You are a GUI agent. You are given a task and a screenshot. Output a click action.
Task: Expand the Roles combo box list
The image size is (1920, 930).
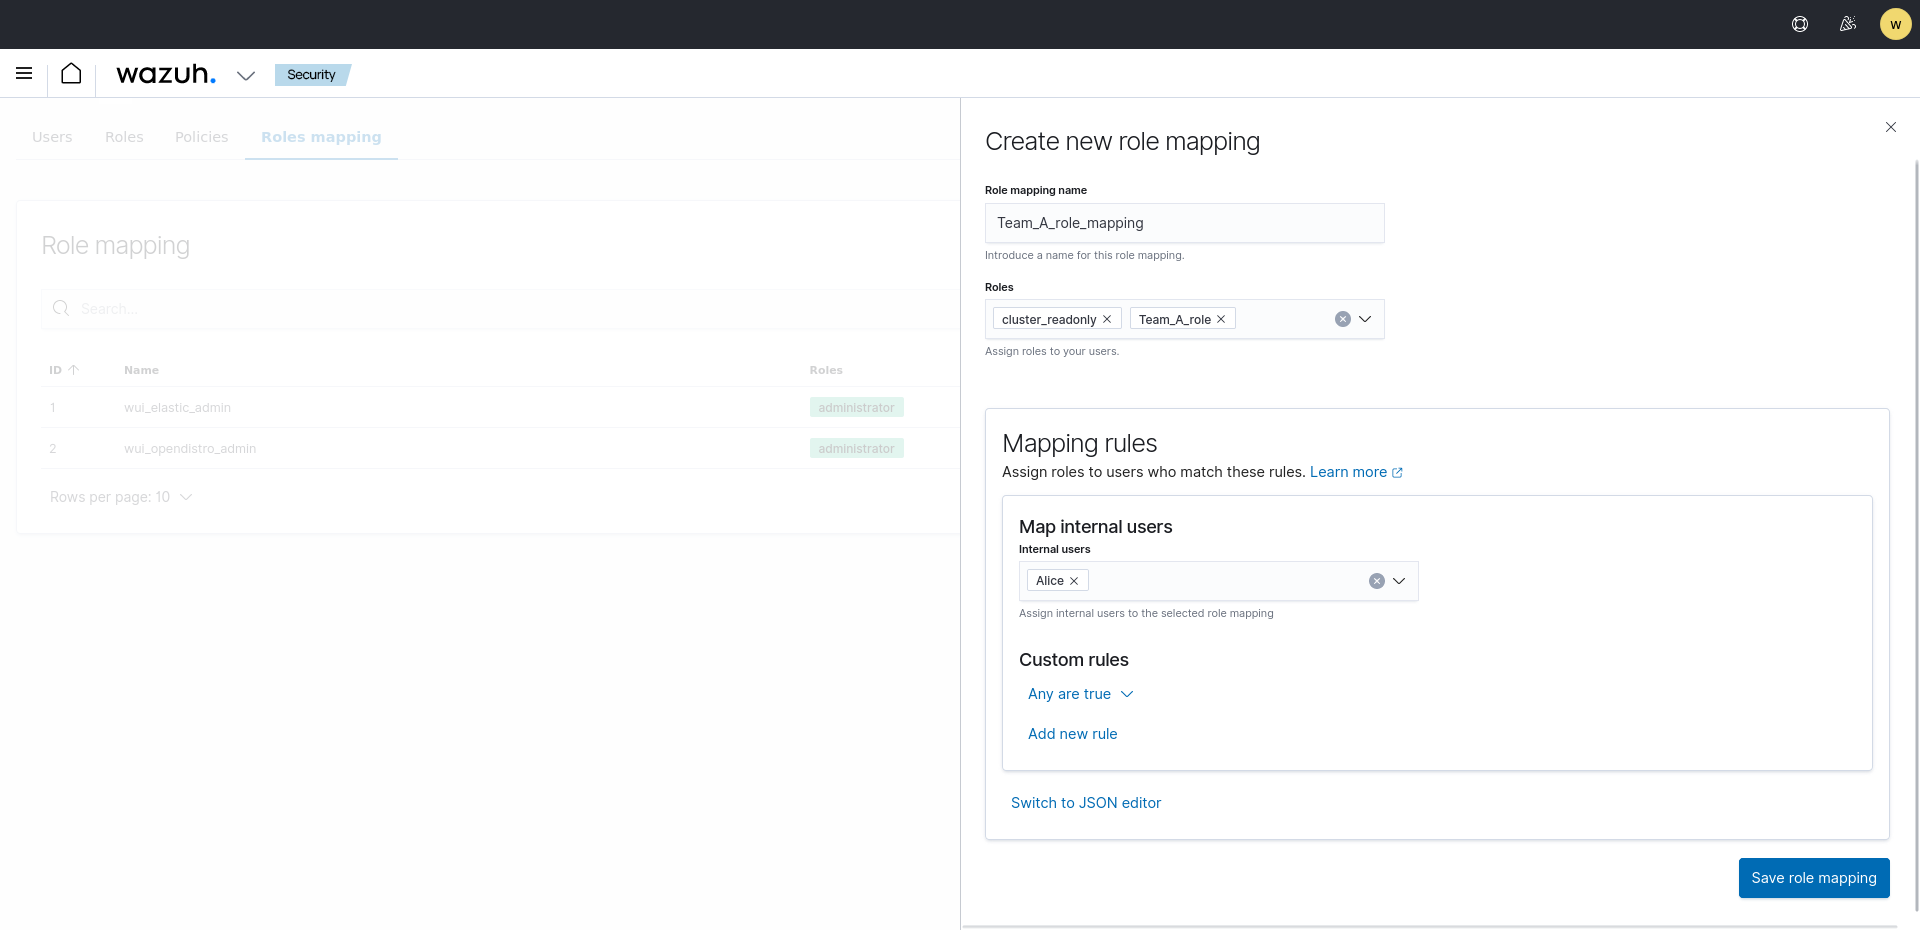click(1365, 319)
